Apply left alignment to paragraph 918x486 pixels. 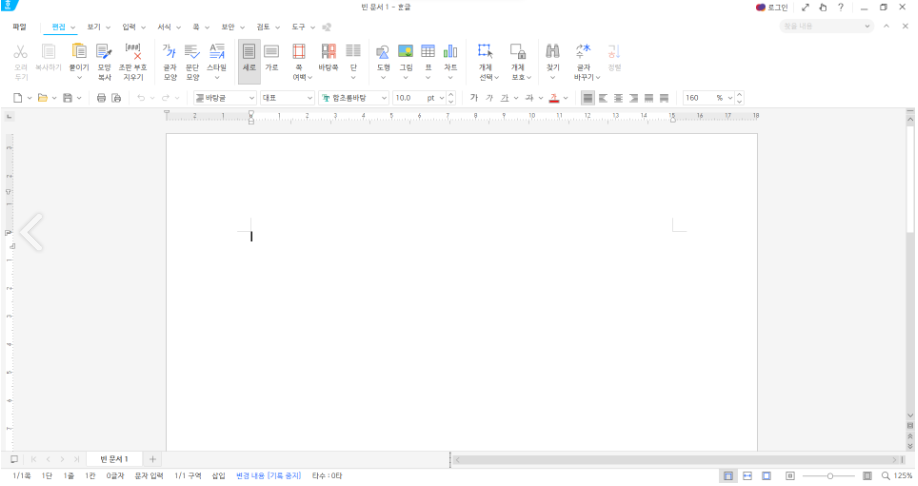point(602,98)
